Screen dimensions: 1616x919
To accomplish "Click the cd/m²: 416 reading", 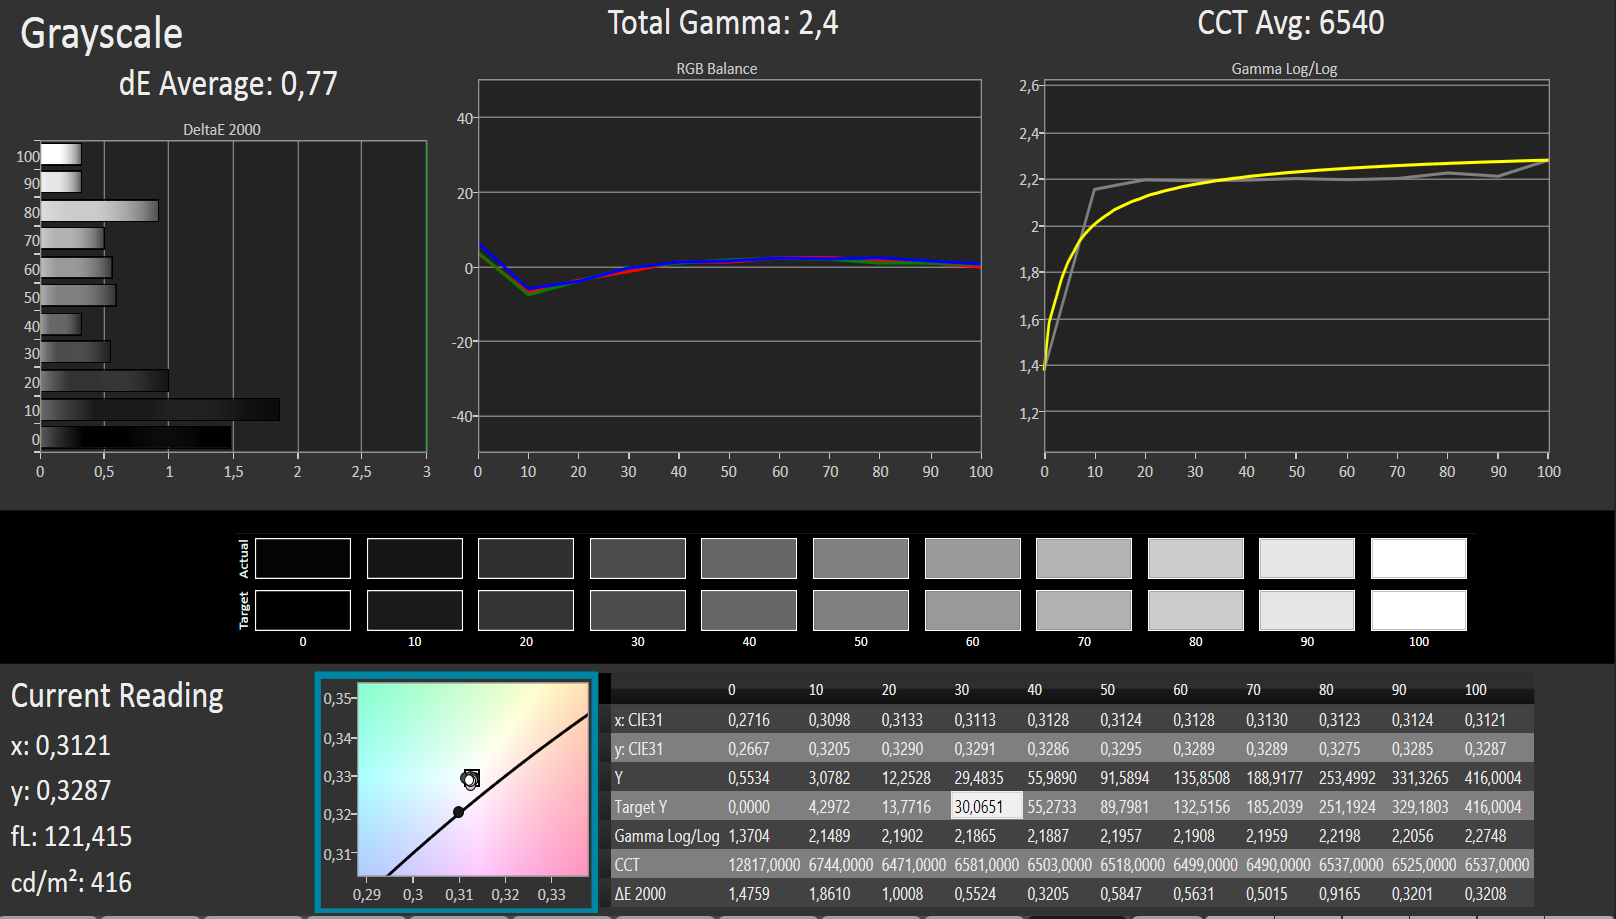I will coord(71,882).
